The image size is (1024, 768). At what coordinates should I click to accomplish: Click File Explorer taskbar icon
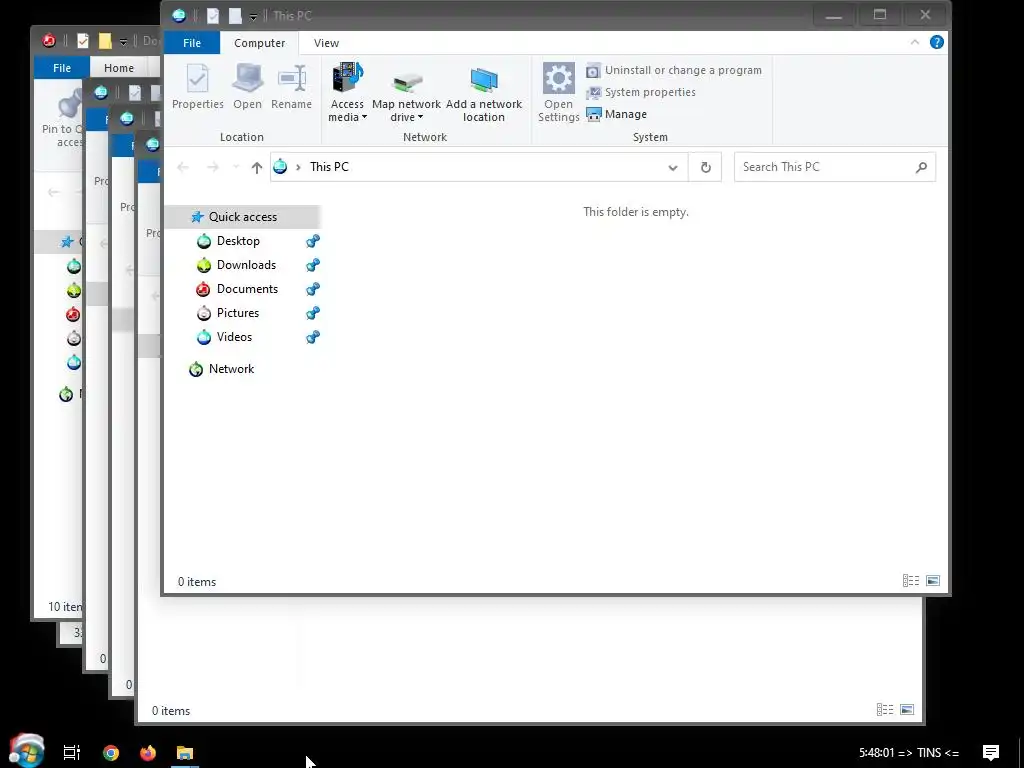185,753
